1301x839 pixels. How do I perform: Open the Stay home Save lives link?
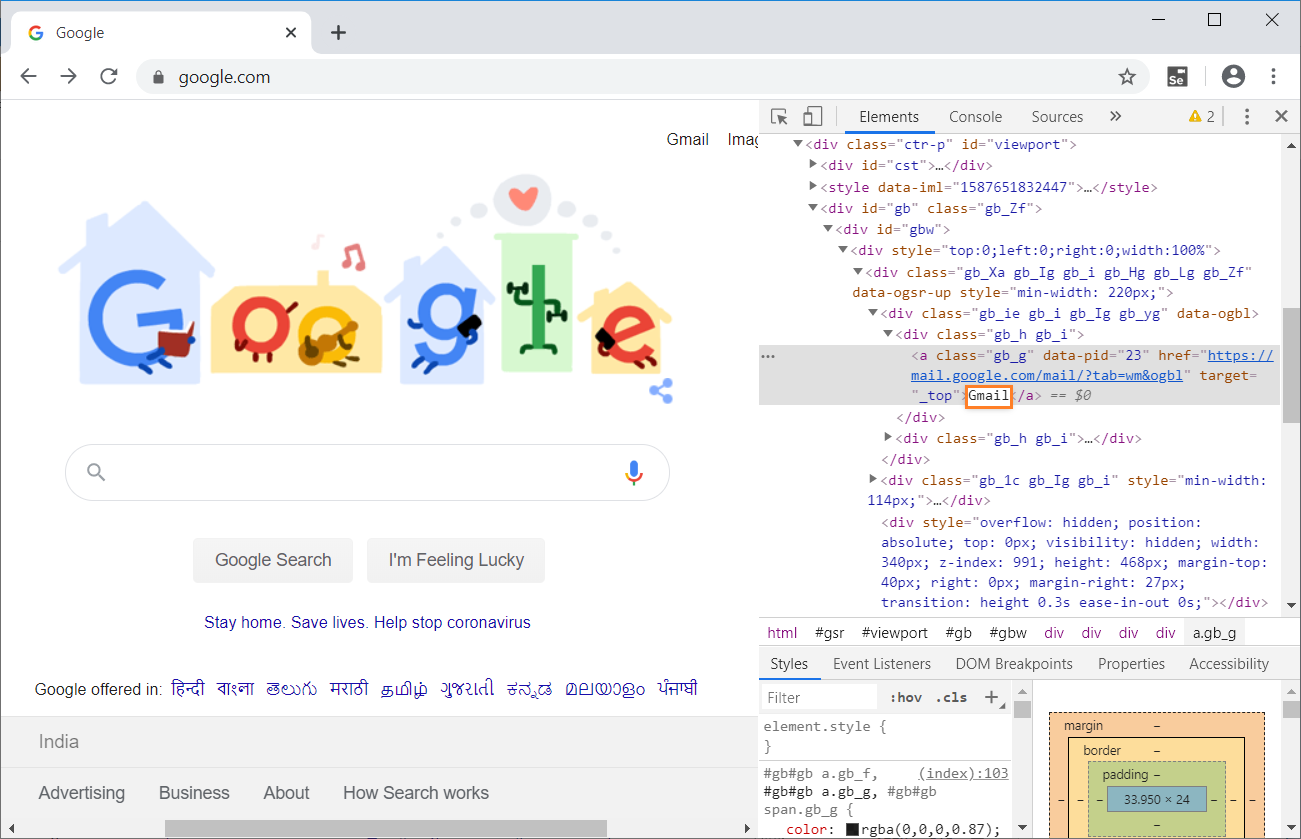[x=367, y=622]
